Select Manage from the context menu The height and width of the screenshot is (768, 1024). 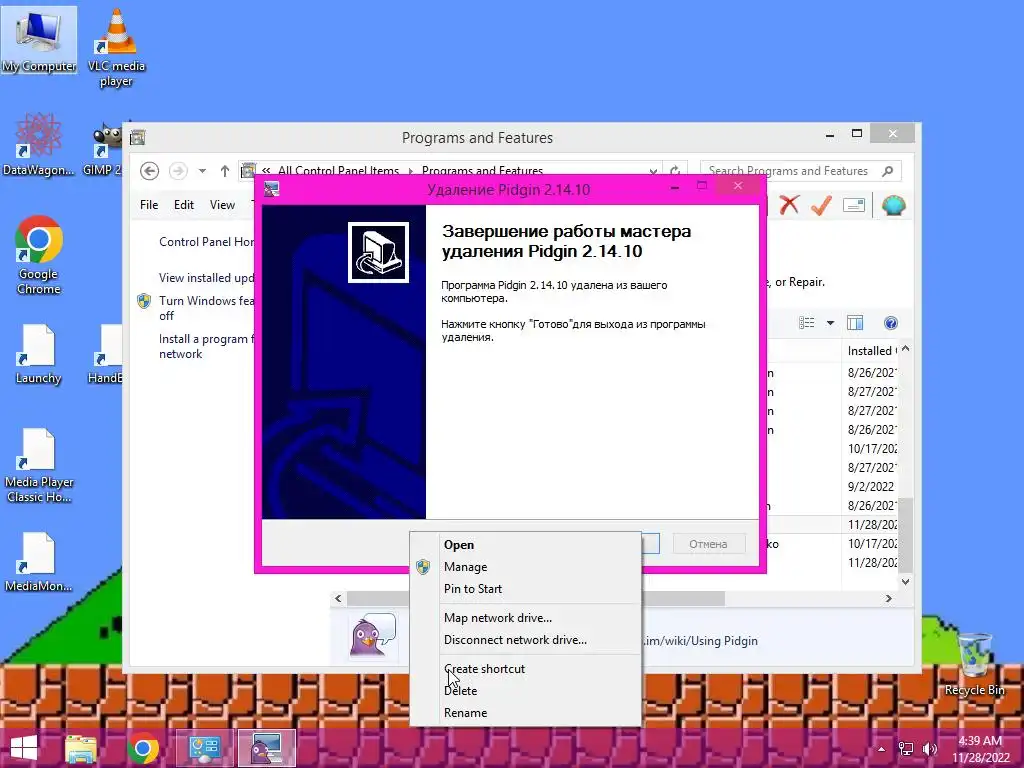(x=465, y=567)
